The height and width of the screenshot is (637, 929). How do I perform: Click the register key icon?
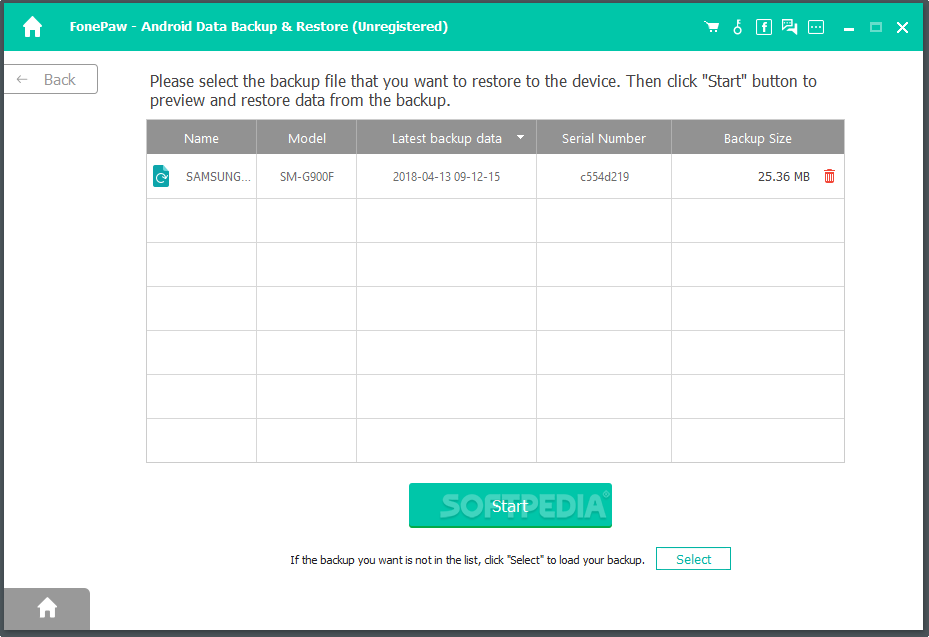pyautogui.click(x=738, y=27)
